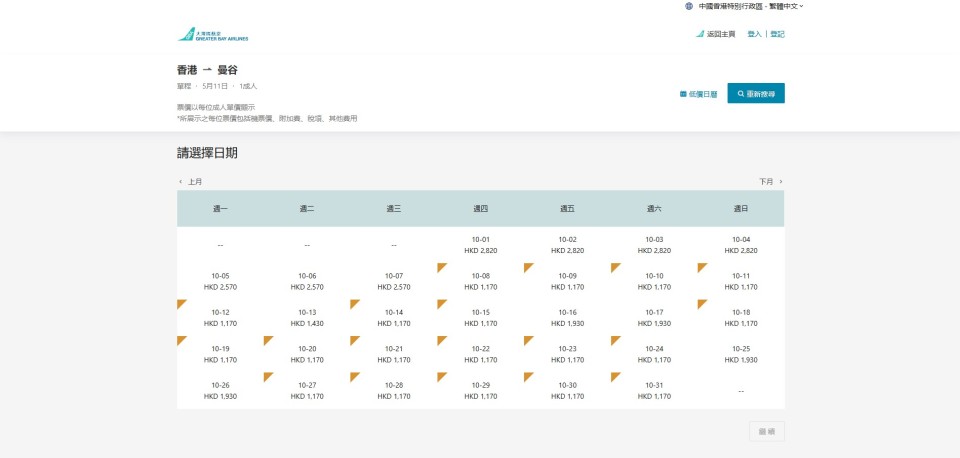This screenshot has width=960, height=458.
Task: Select date 10-01 priced HKD 2,820
Action: point(480,245)
